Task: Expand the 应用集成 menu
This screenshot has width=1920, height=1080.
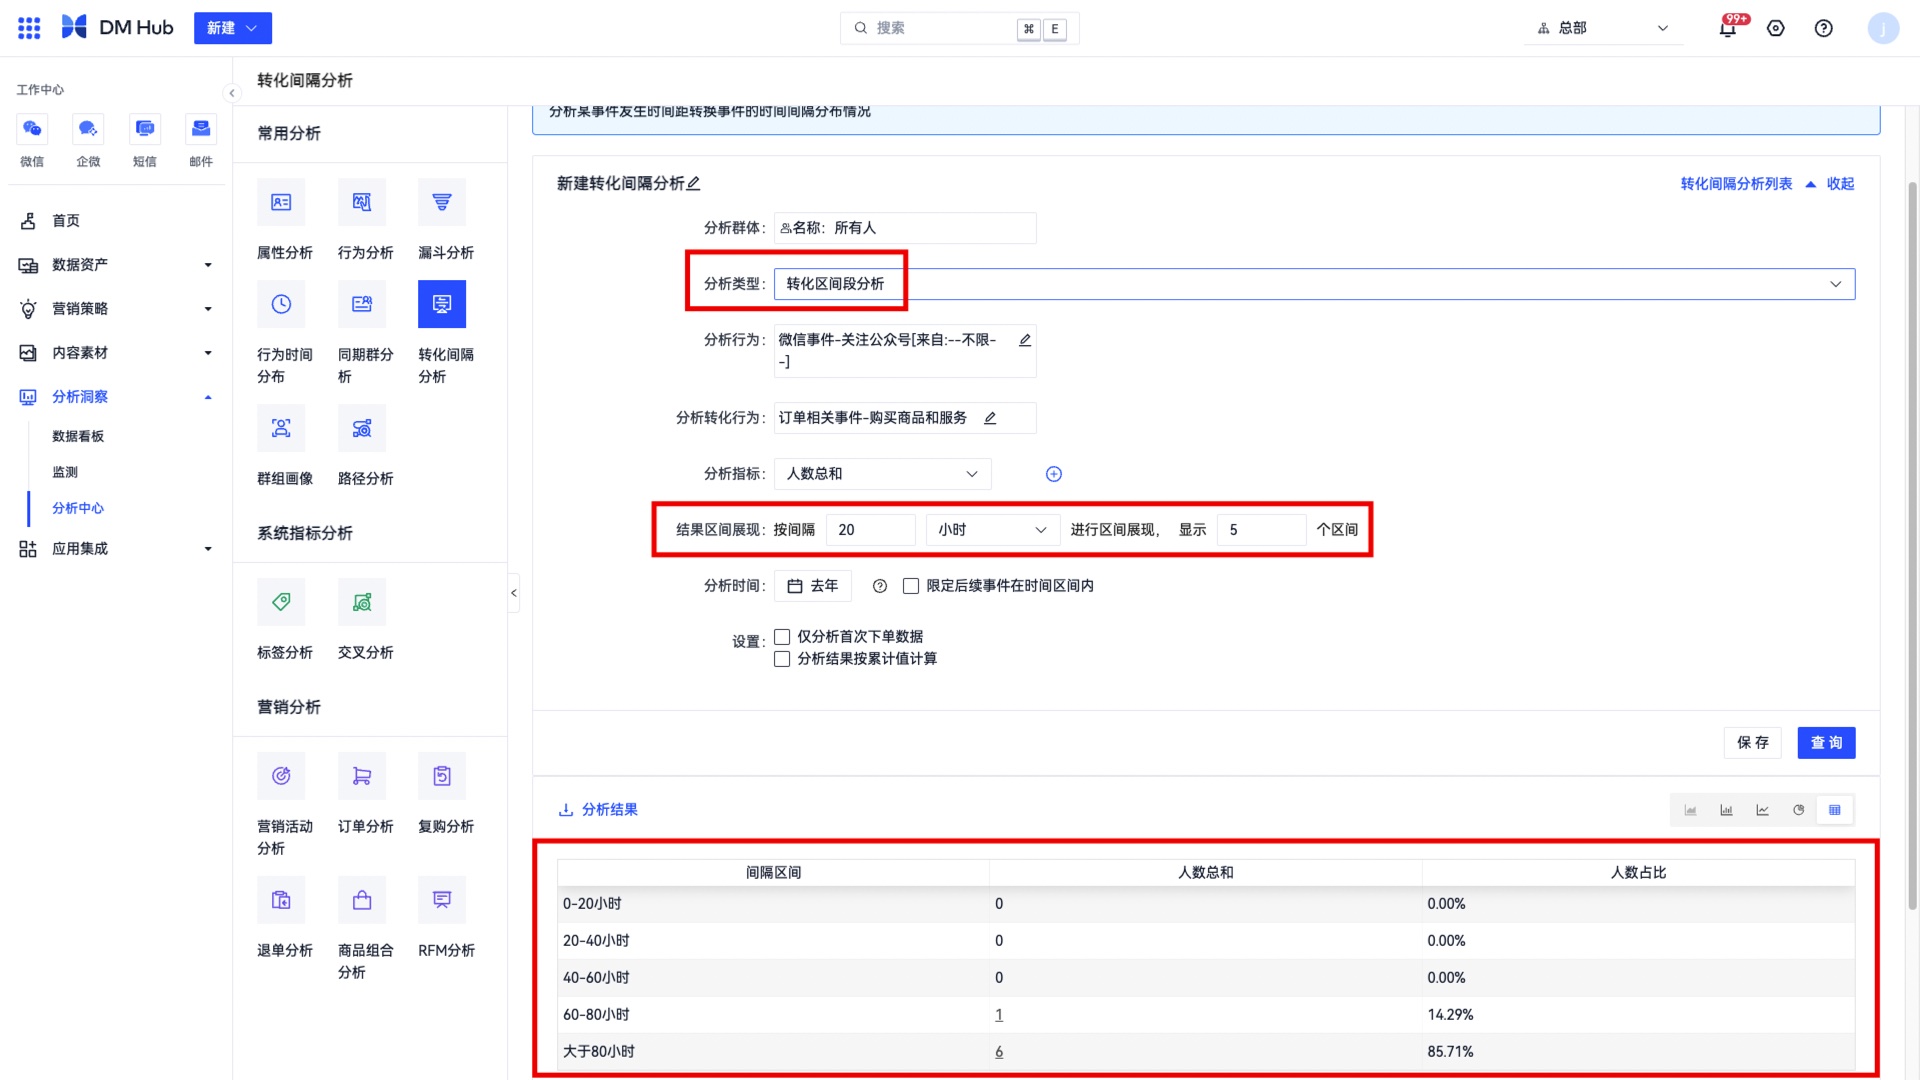Action: 116,549
